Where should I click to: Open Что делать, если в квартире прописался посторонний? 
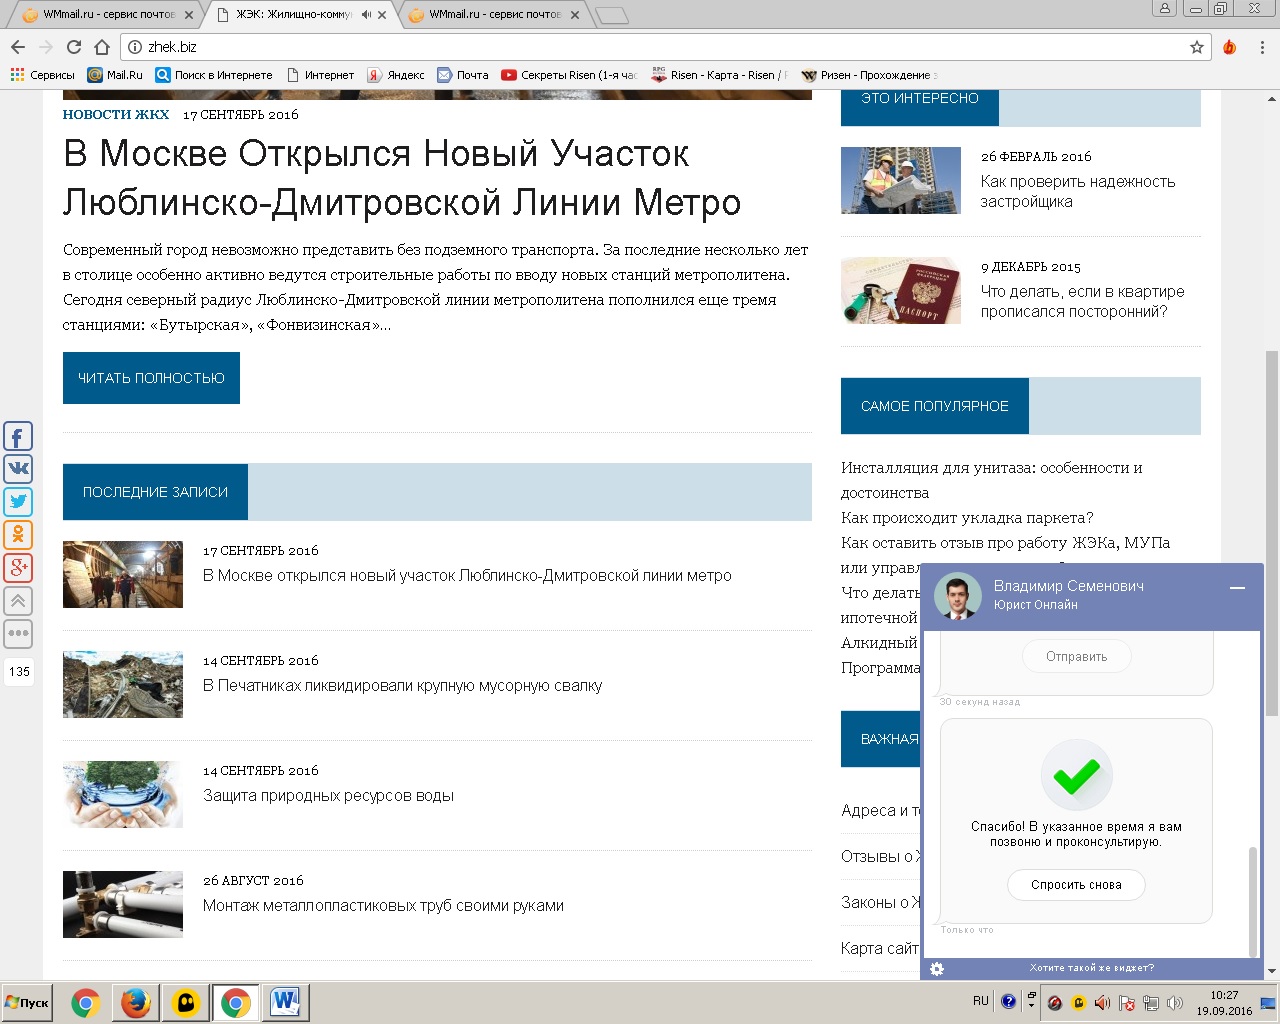point(1083,302)
